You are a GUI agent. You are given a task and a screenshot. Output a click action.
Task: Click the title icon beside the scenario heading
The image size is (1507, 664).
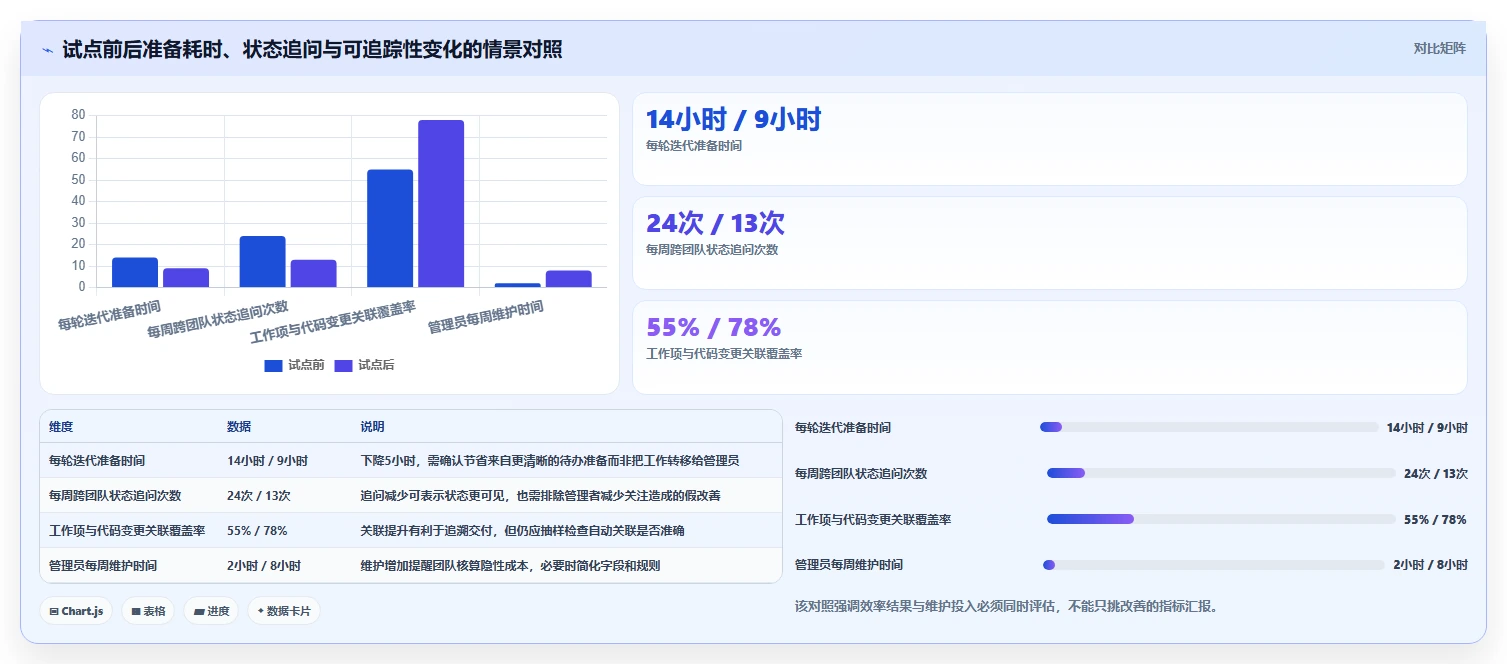point(47,50)
